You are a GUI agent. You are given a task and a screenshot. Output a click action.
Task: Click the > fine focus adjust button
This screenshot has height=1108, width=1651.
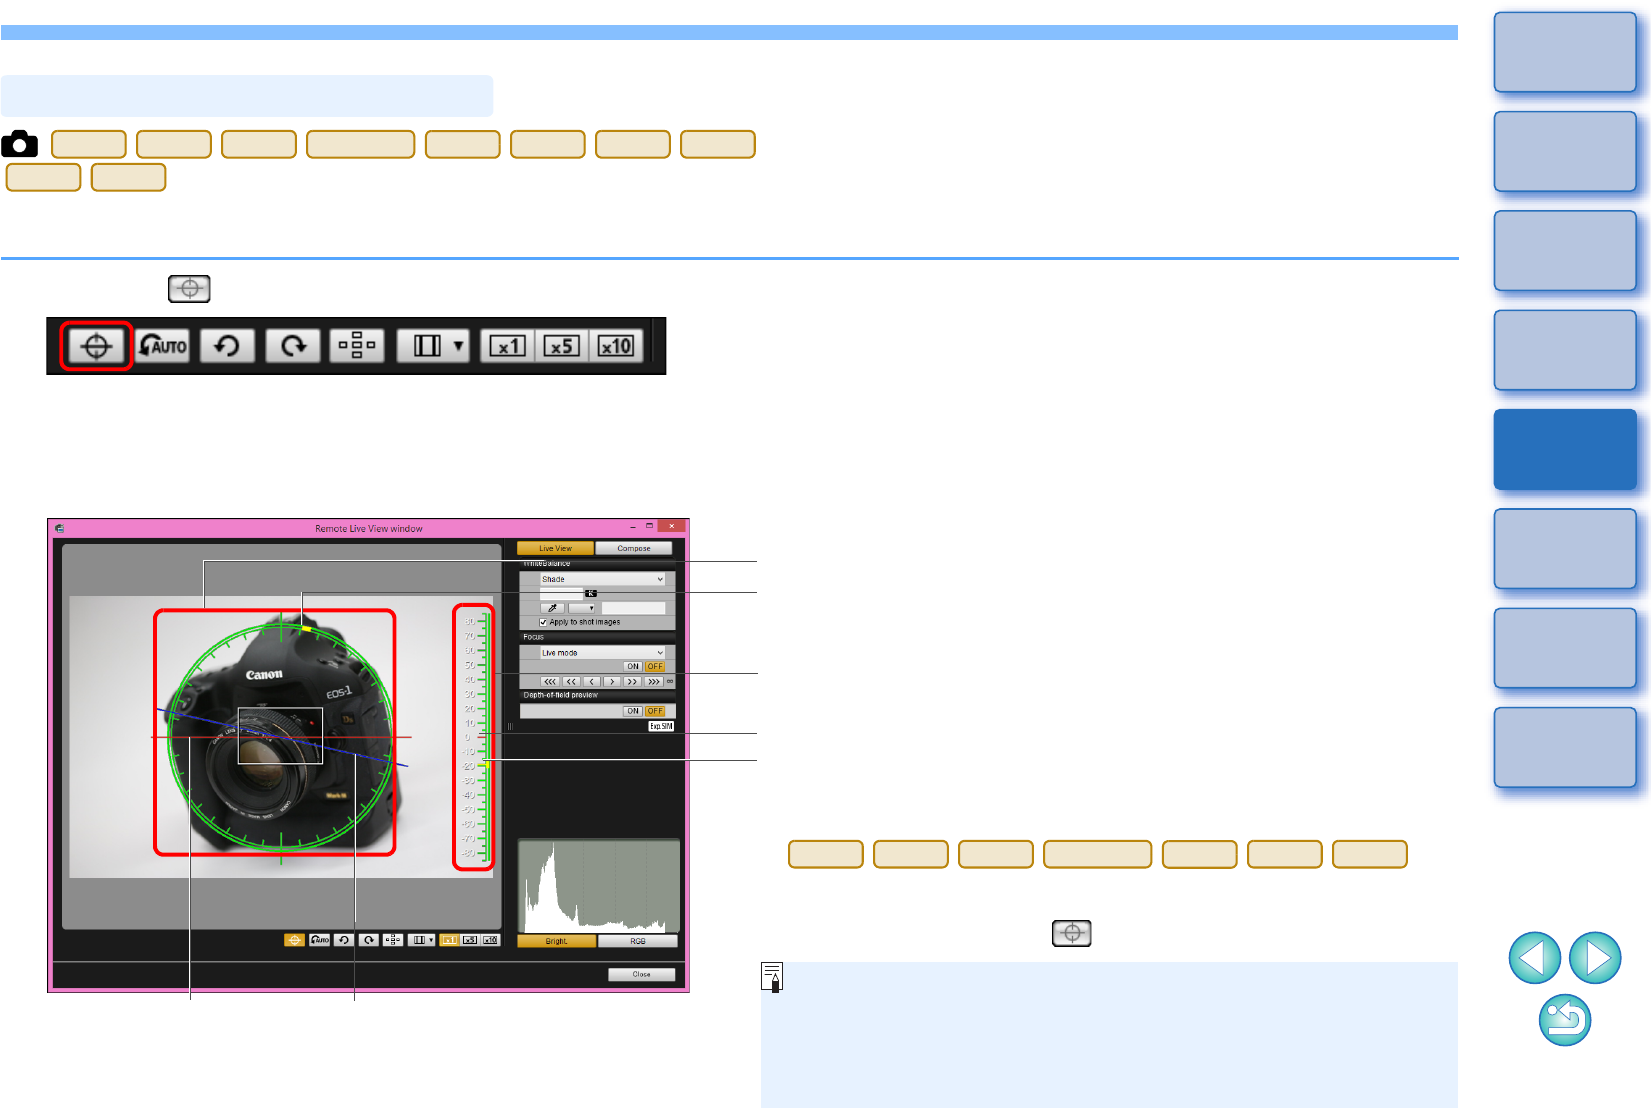point(612,682)
